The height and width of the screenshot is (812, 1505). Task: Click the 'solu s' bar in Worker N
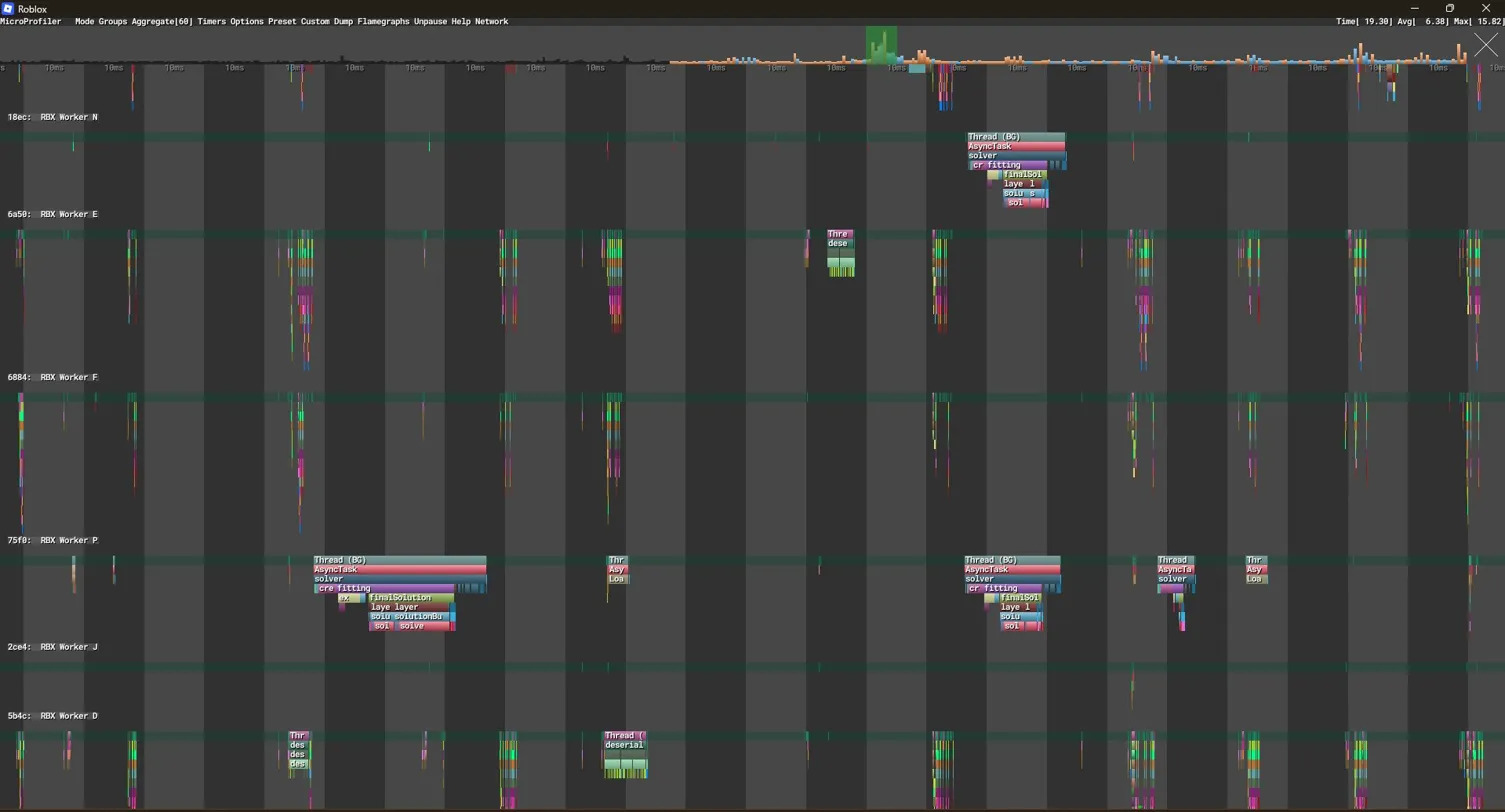(x=1024, y=193)
